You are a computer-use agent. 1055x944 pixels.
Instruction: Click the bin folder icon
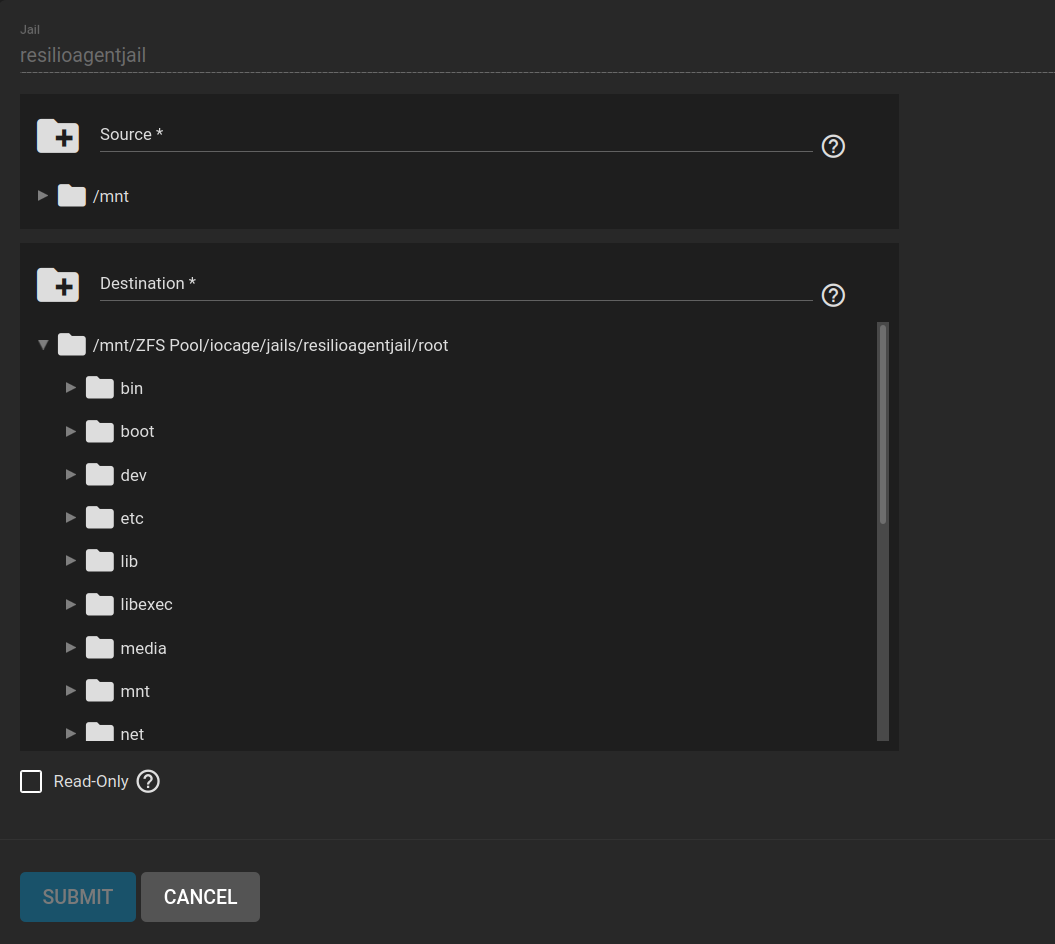(100, 388)
